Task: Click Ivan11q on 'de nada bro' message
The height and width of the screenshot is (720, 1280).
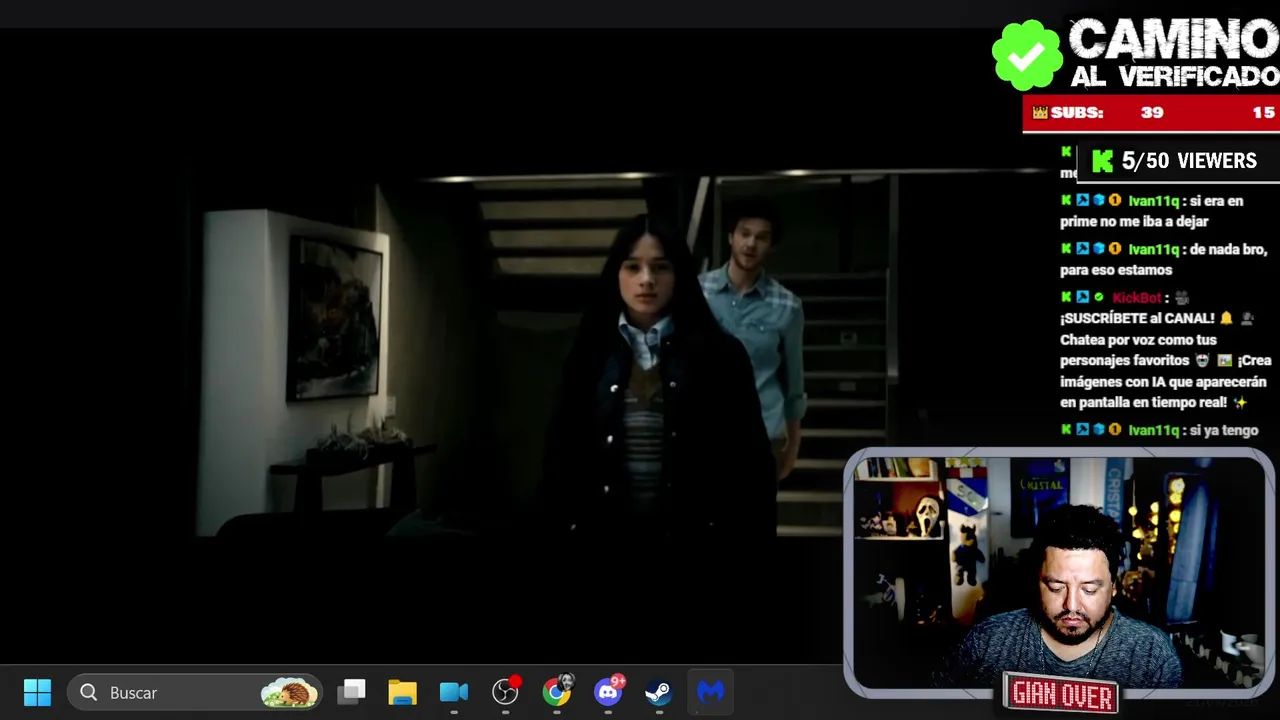Action: 1153,249
